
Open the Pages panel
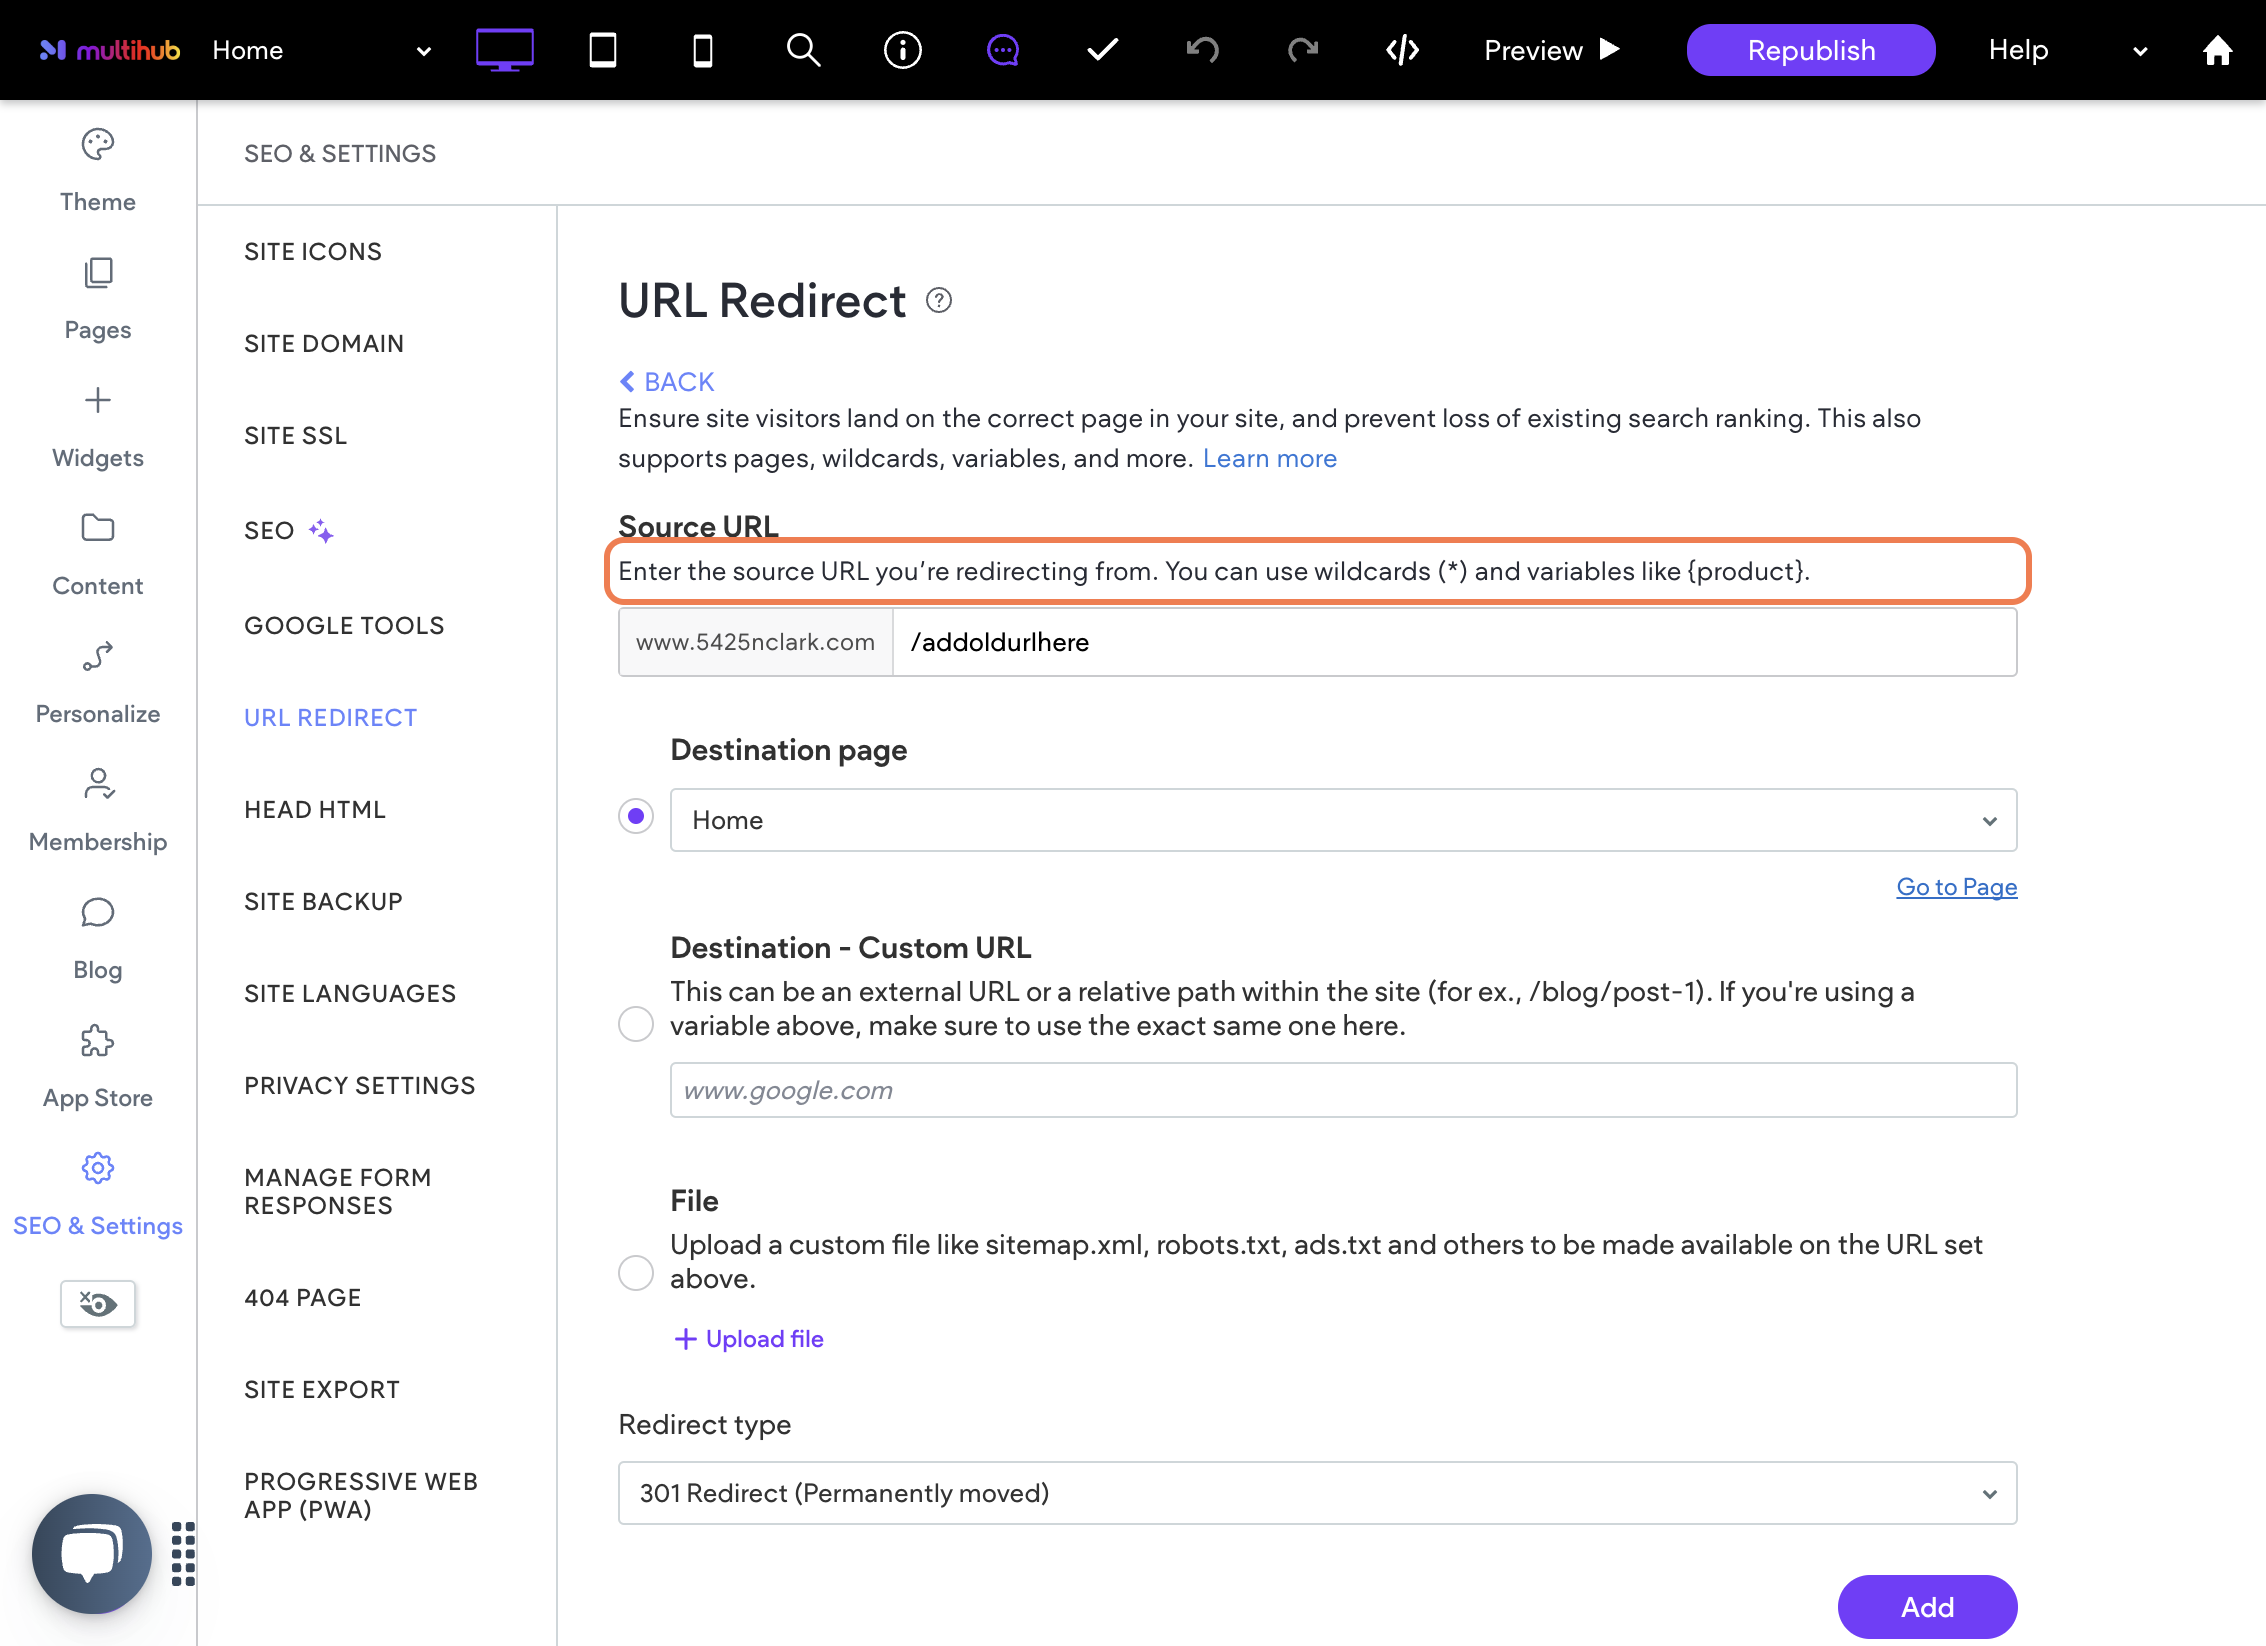coord(98,299)
